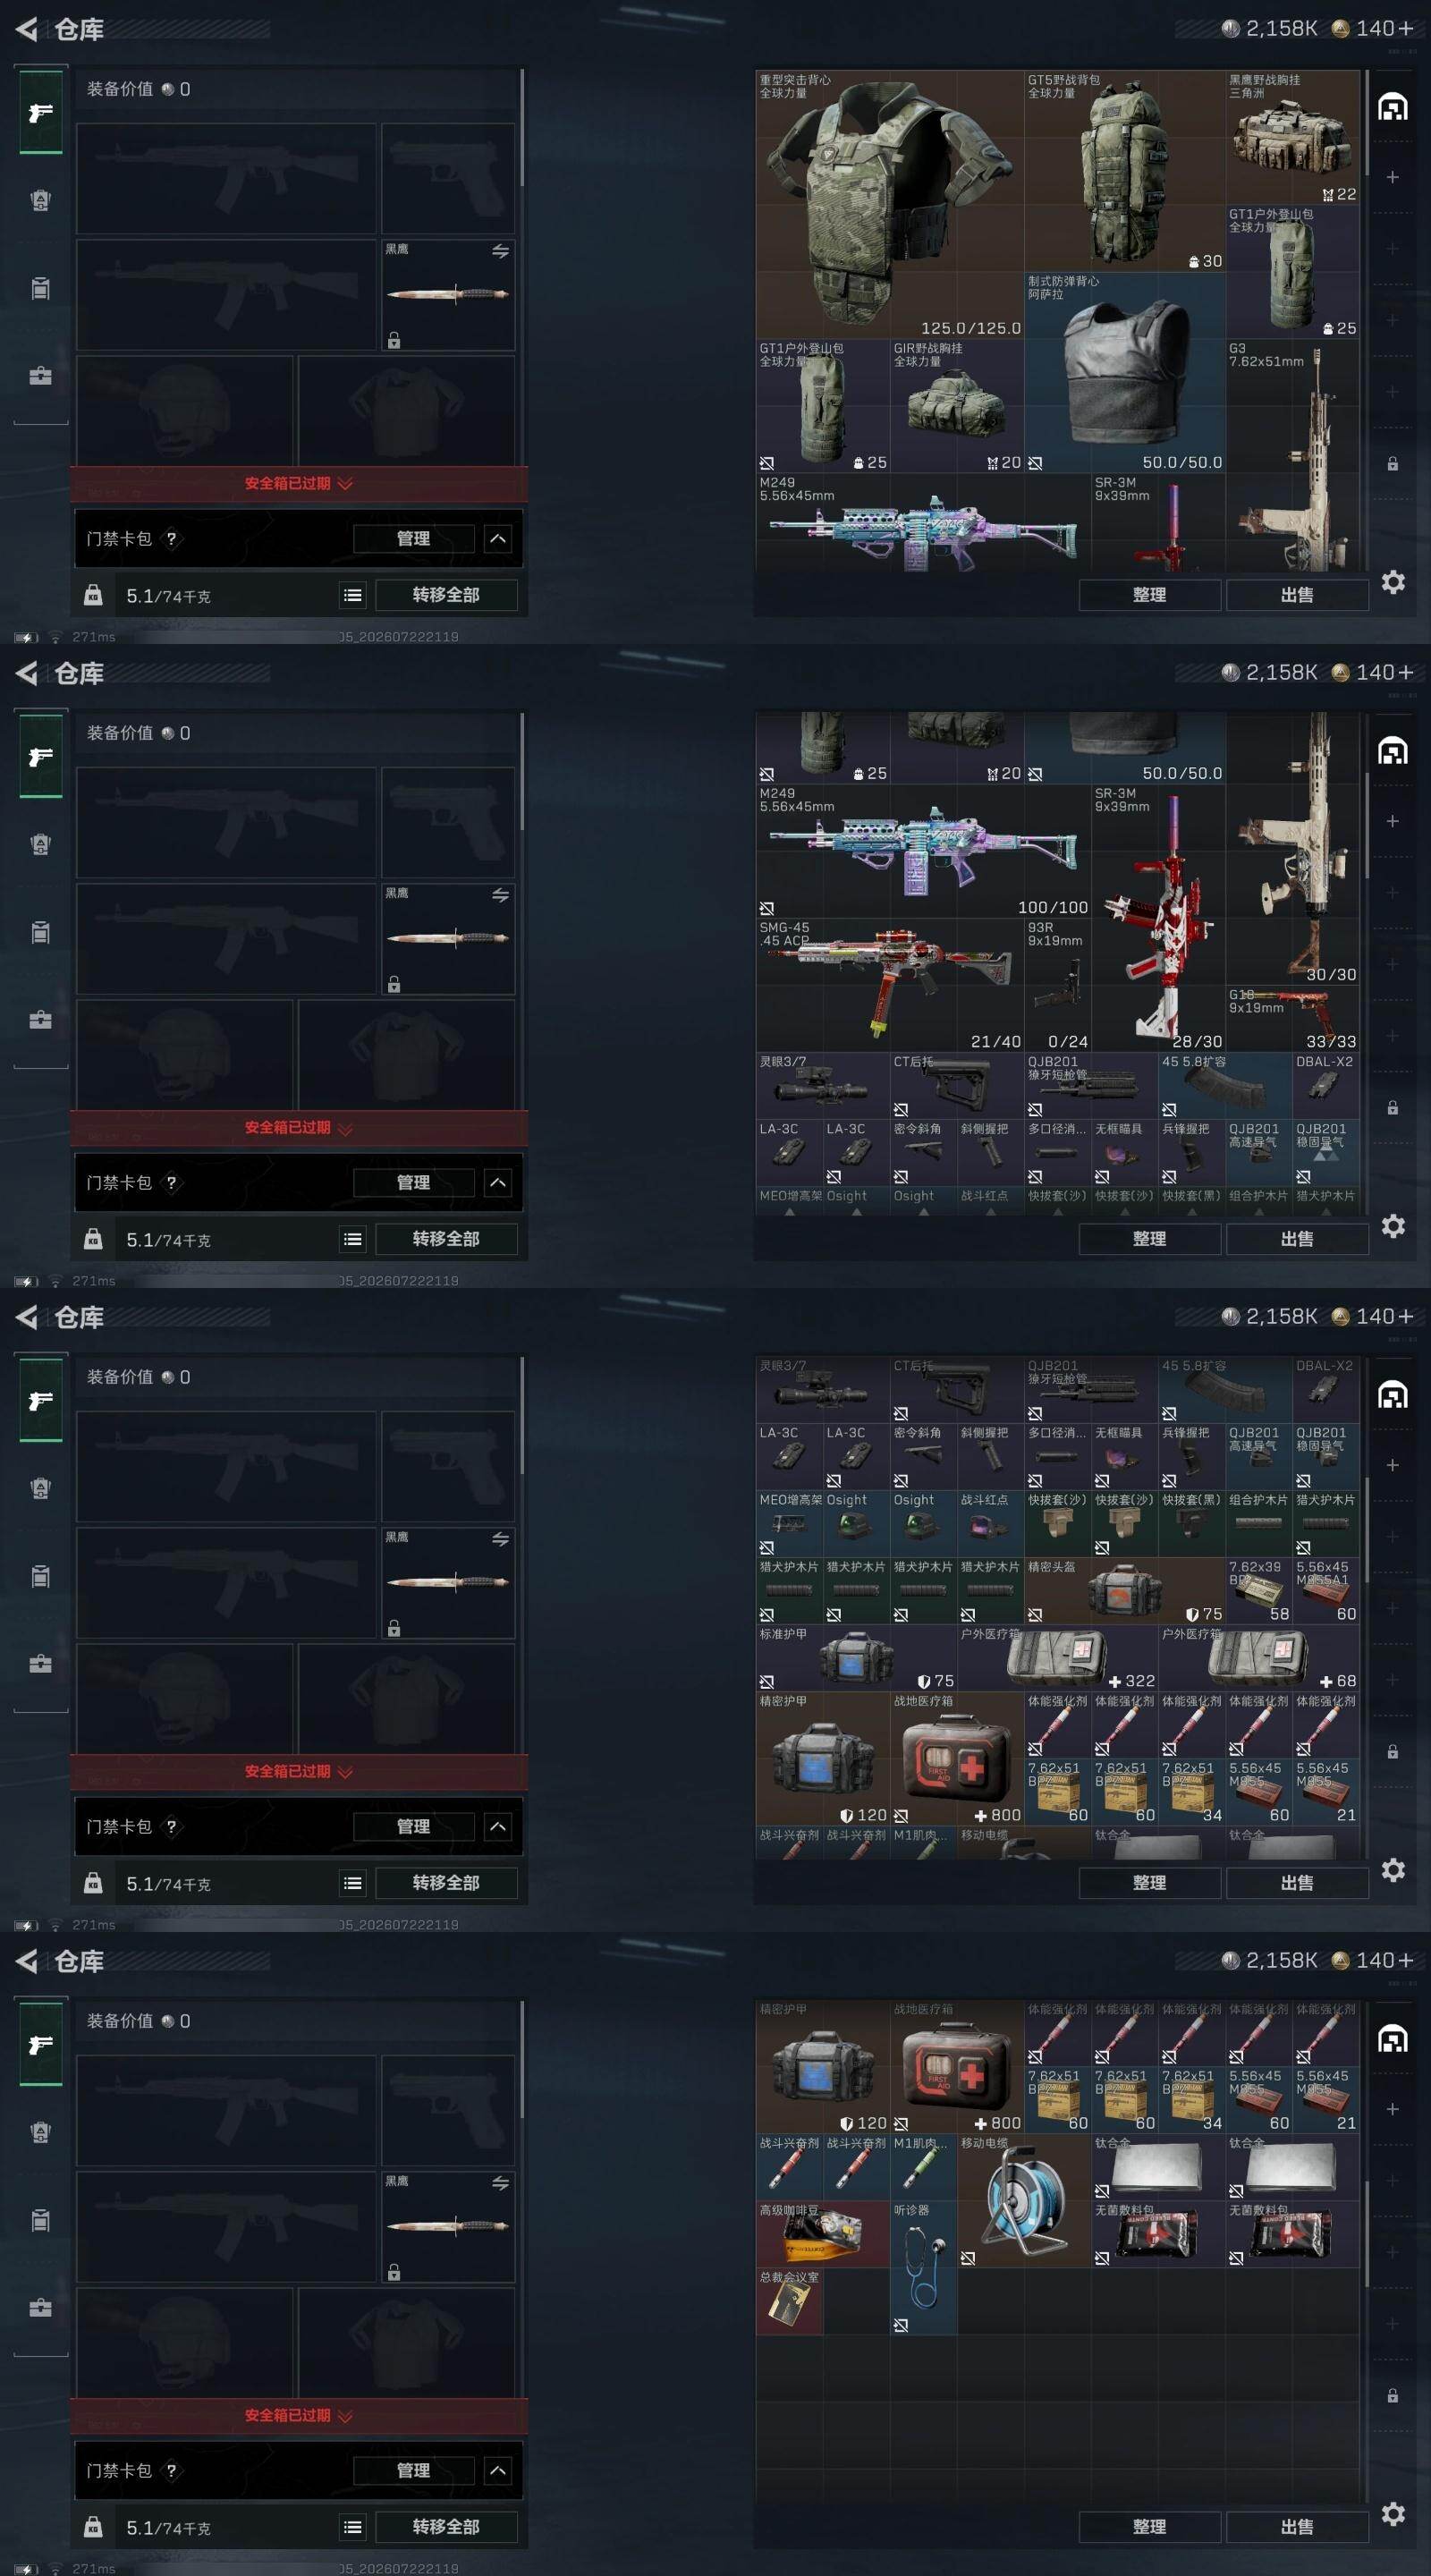The image size is (1431, 2576).
Task: Click 管理 in 门禁卡包 beside 精密头盔 view
Action: (x=413, y=1827)
